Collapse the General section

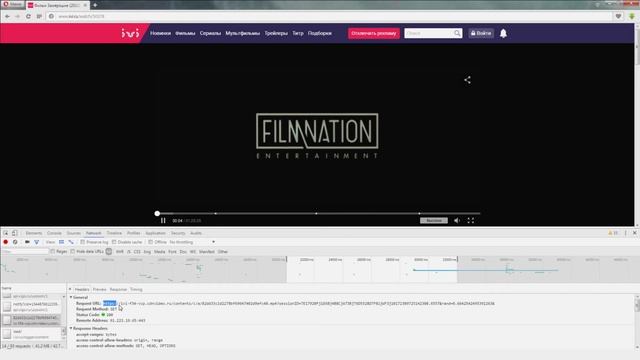(x=71, y=298)
